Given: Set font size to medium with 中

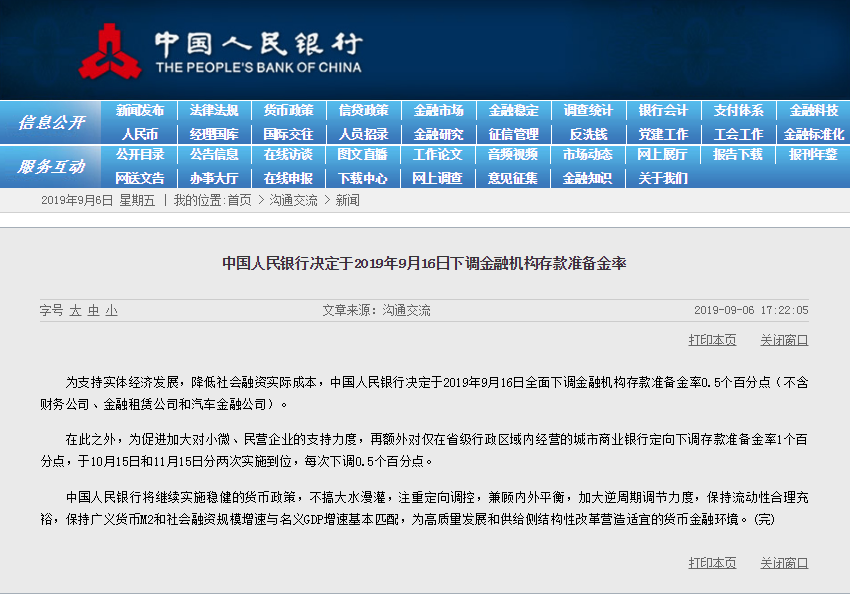Looking at the screenshot, I should click(93, 311).
